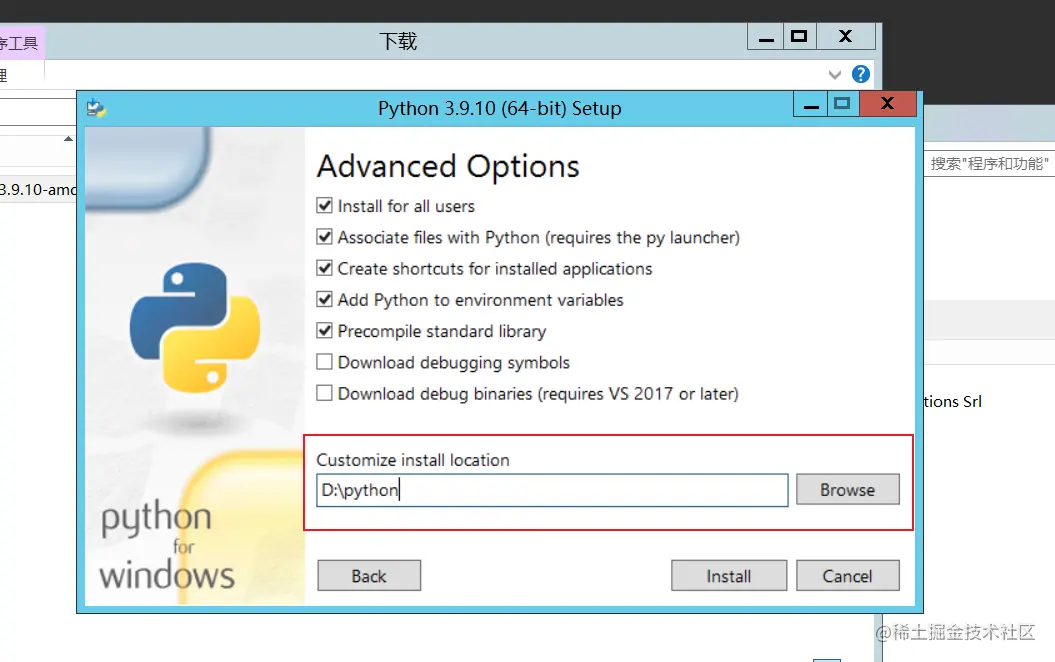Click the 搜索"程序和功能" search box
The image size is (1055, 662).
click(989, 163)
